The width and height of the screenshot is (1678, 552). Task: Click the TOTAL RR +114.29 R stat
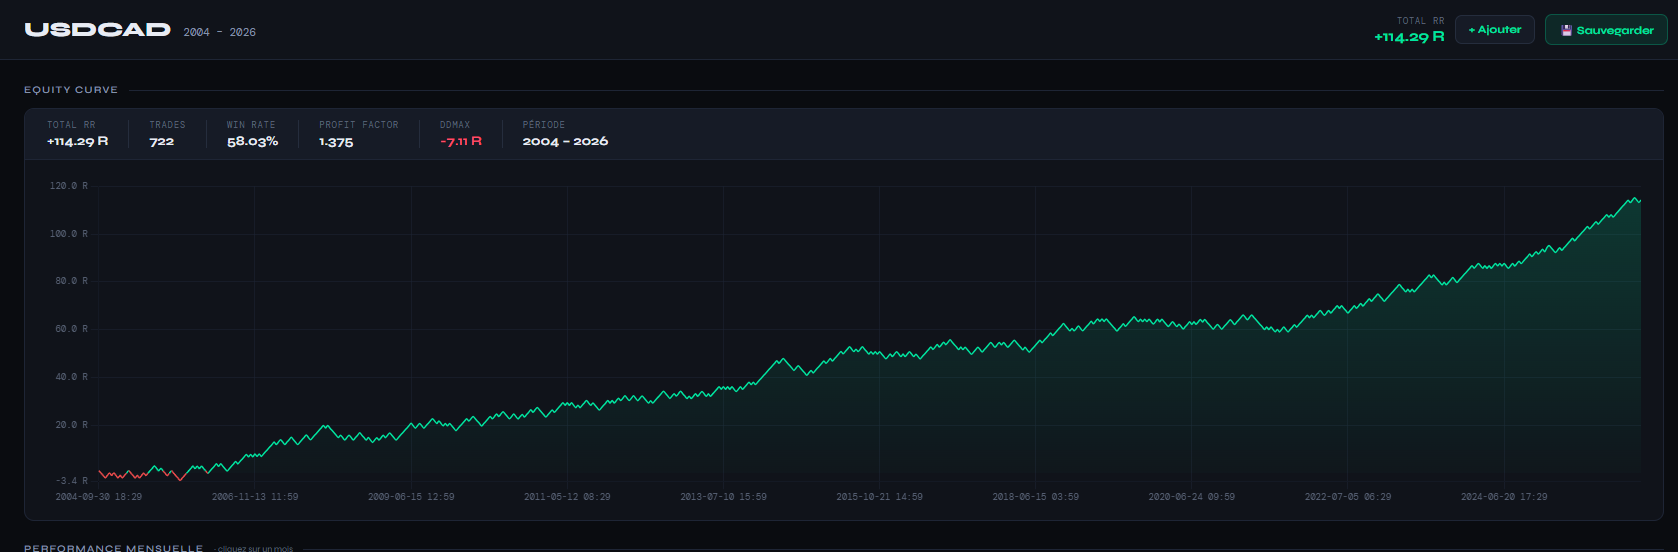tap(77, 134)
